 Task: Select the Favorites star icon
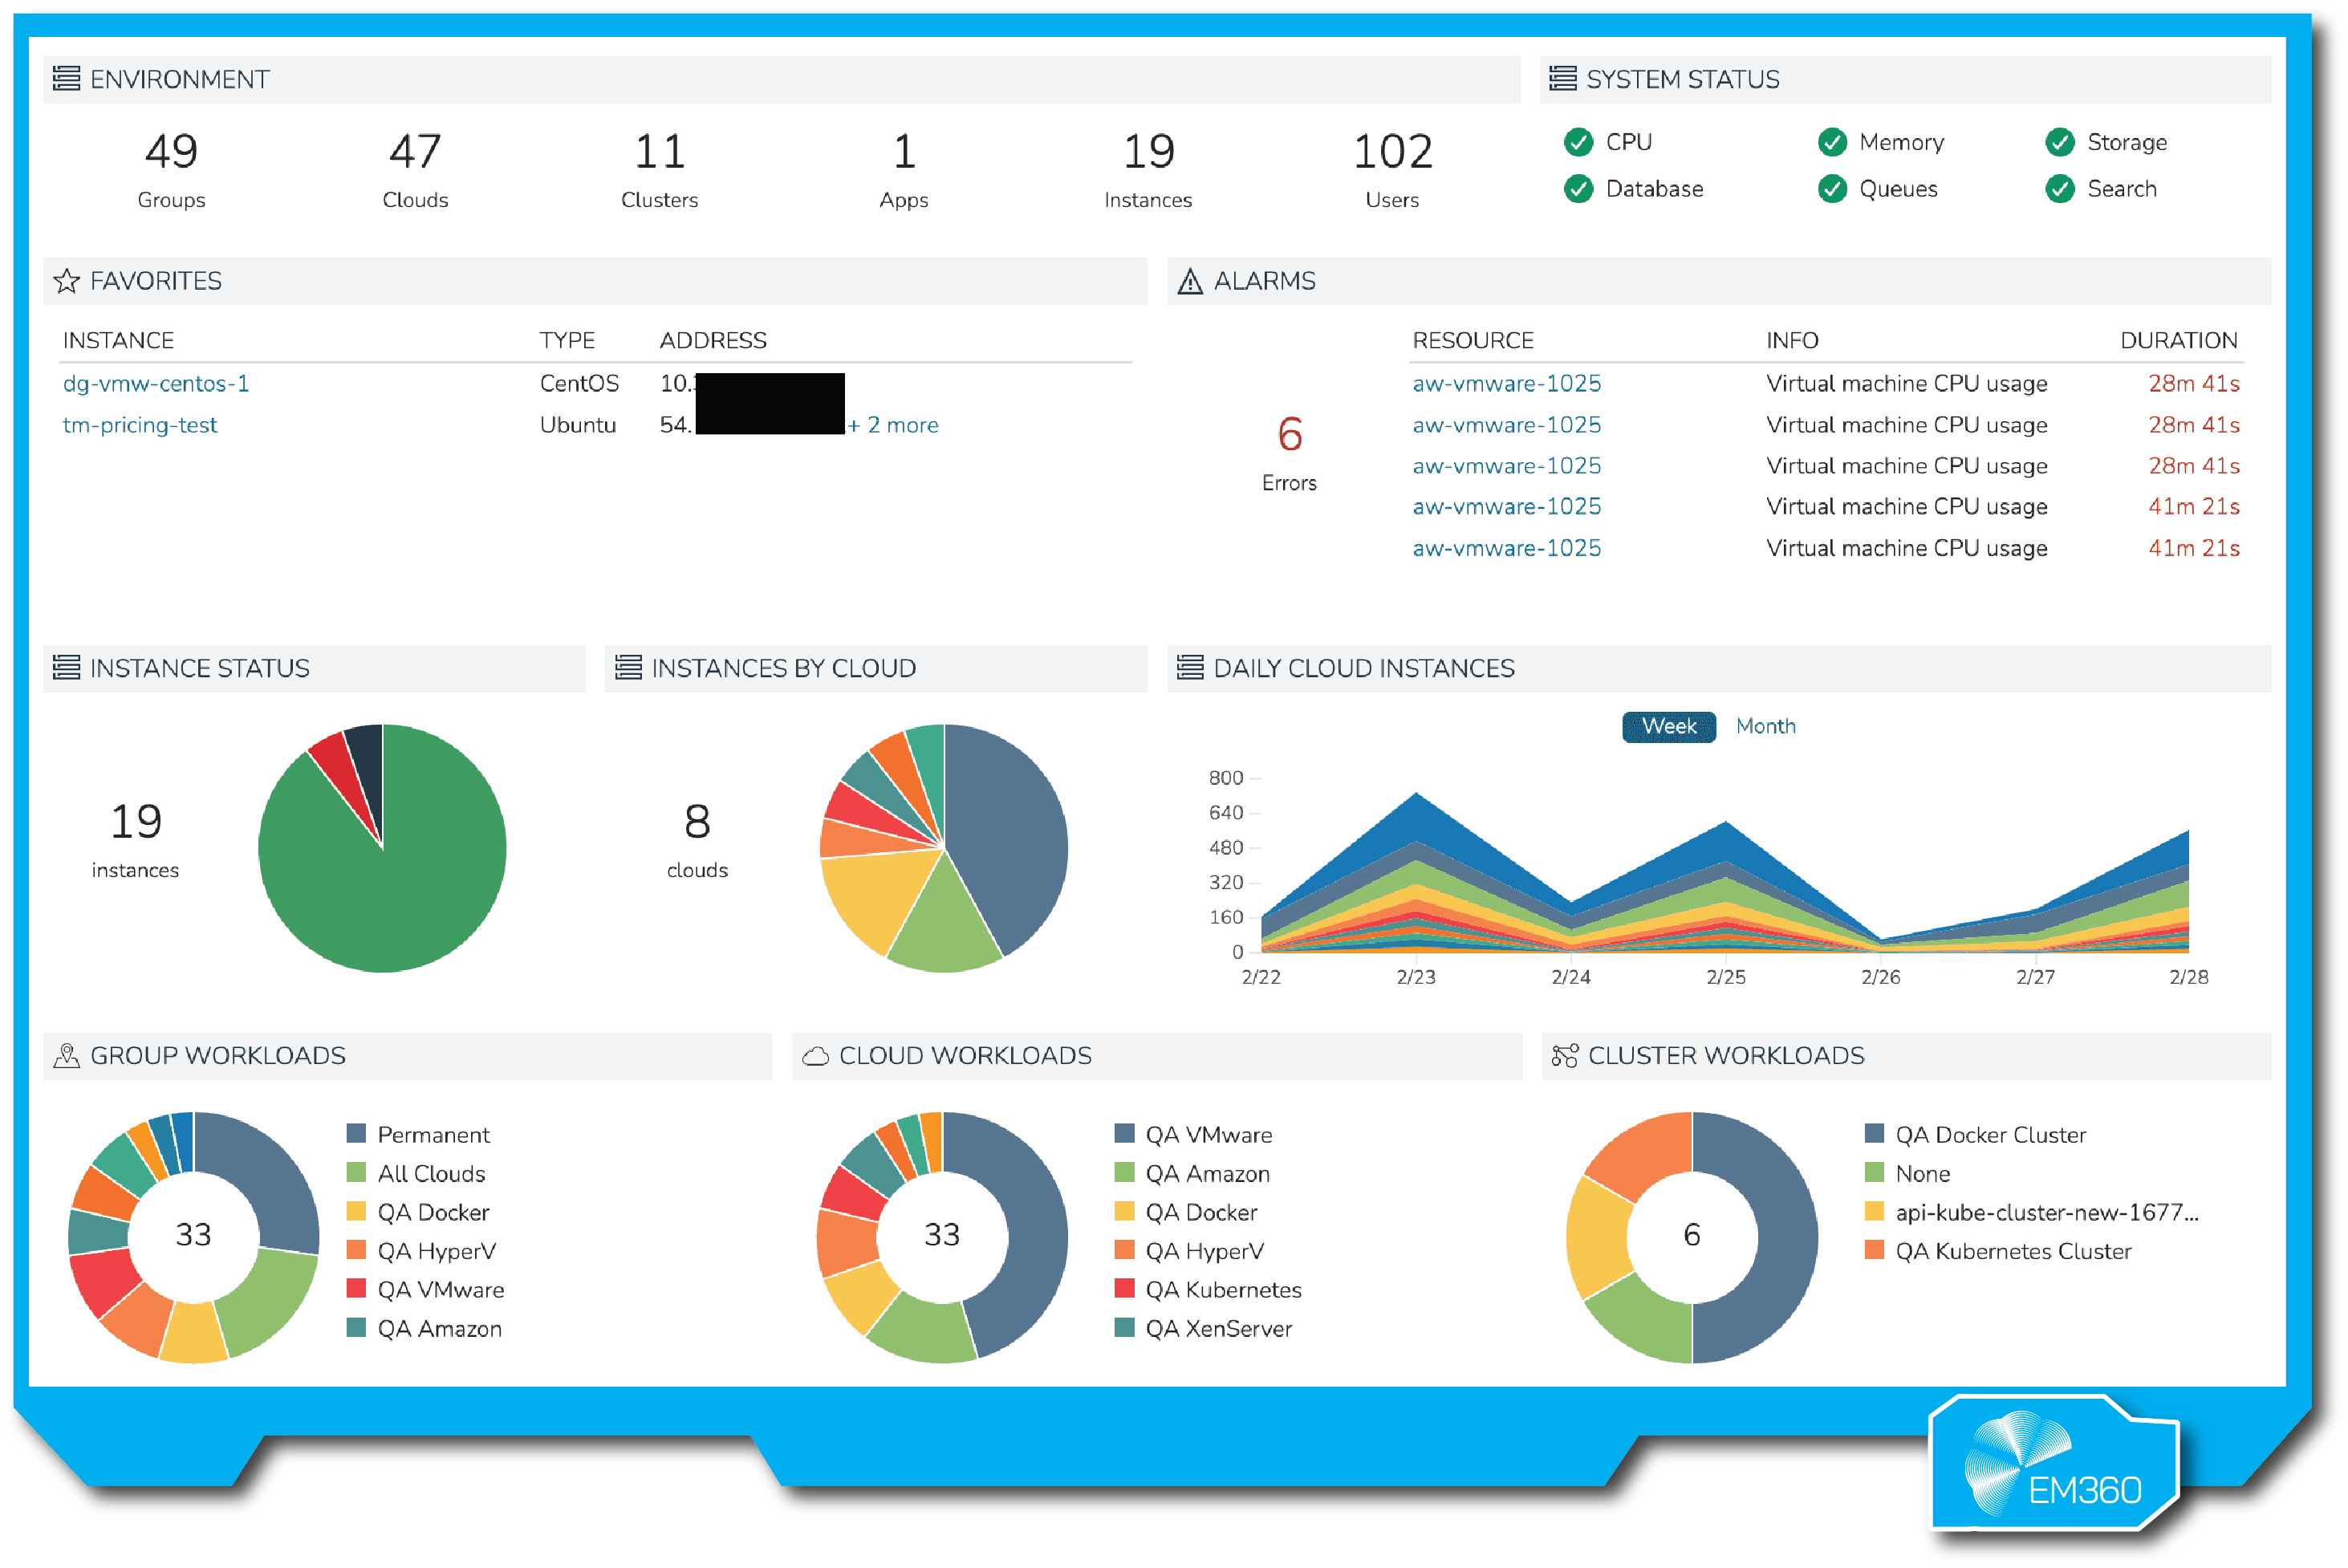(x=66, y=281)
